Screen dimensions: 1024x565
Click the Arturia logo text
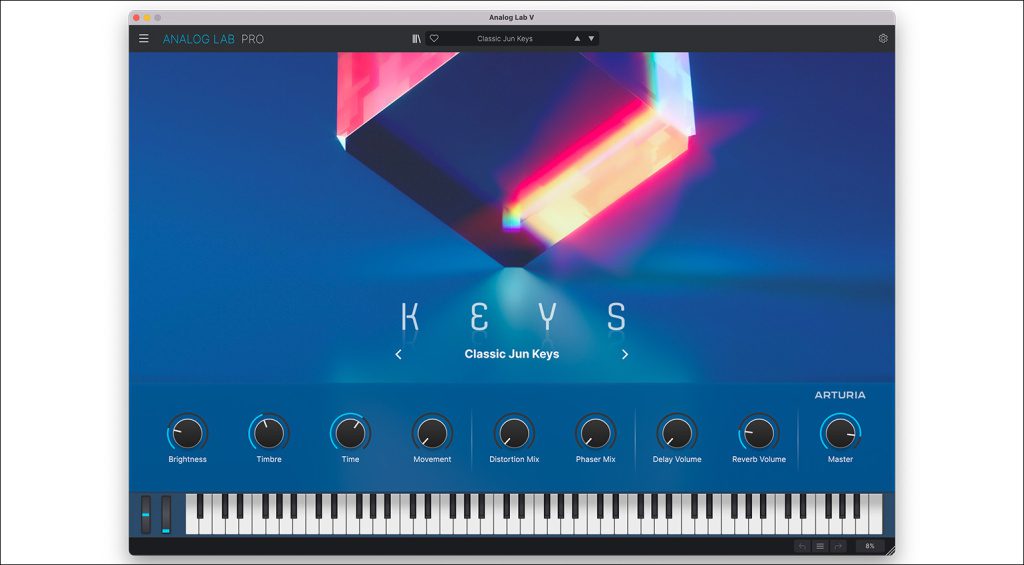coord(840,395)
